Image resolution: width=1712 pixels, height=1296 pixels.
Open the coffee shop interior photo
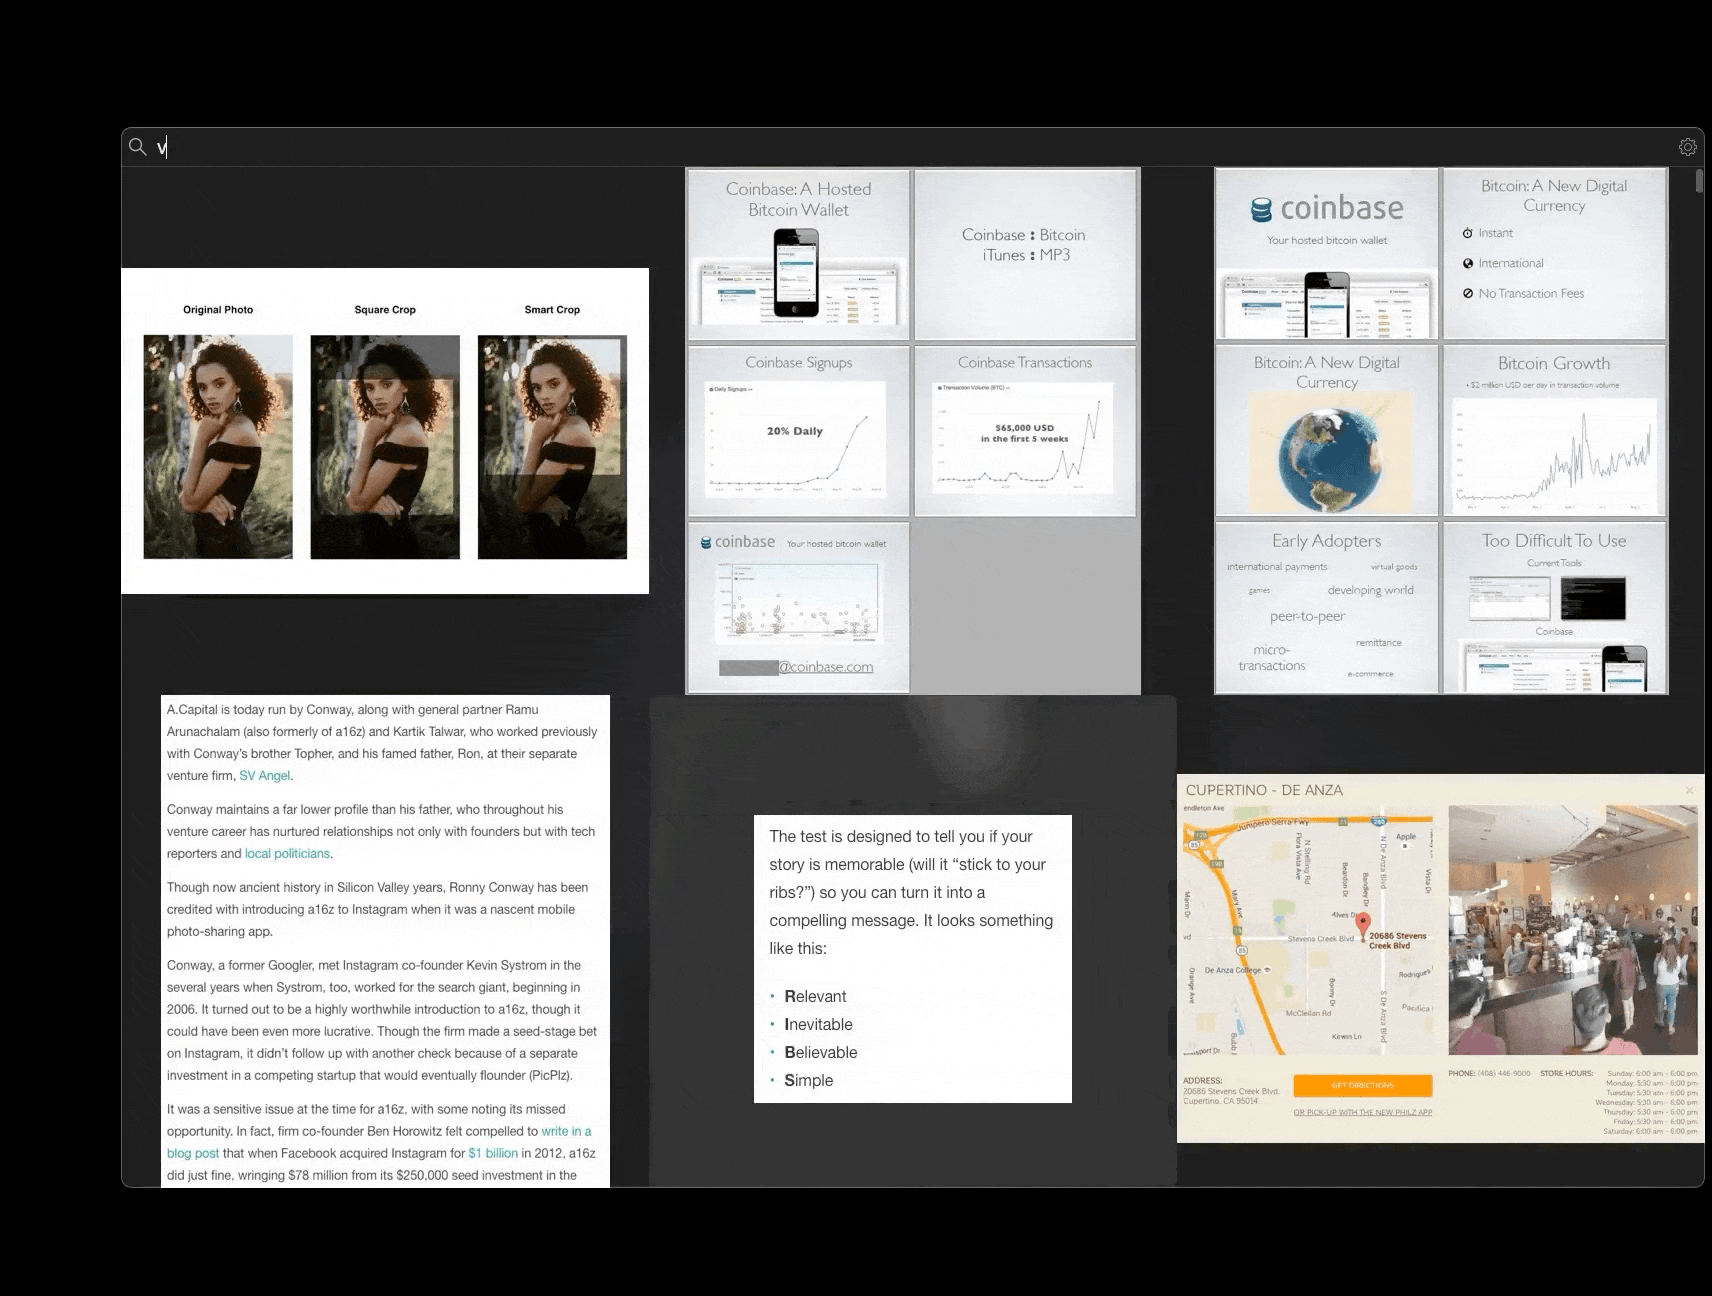pos(1573,930)
